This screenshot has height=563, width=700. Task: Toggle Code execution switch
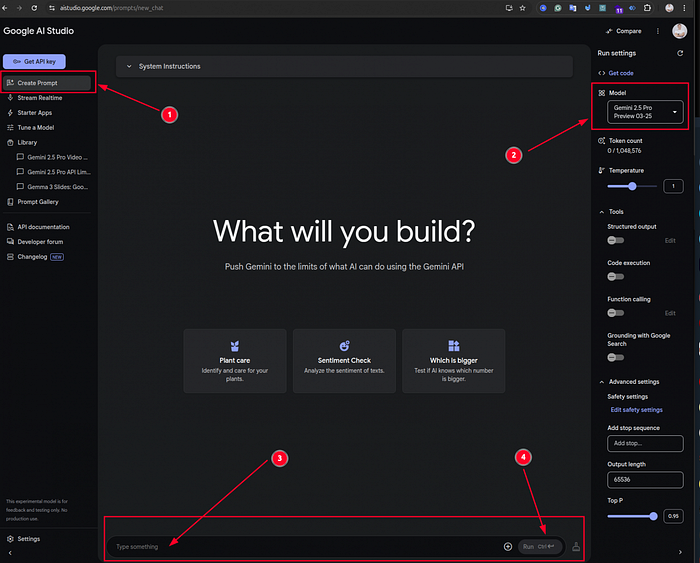pyautogui.click(x=616, y=277)
